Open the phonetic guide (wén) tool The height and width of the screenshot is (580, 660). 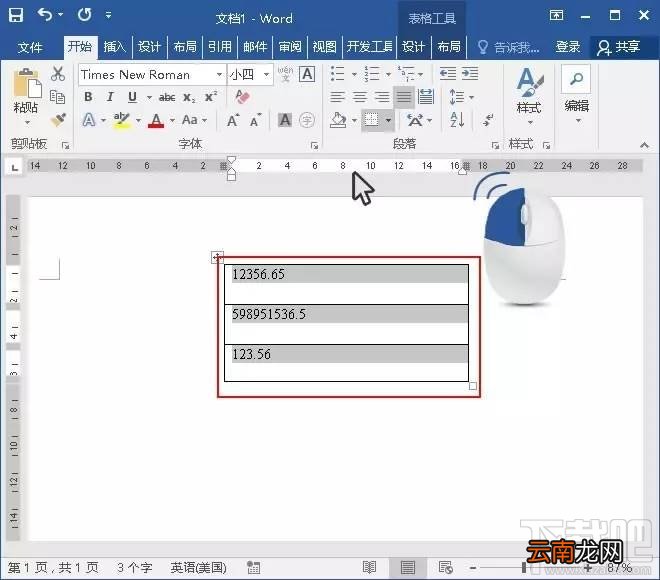pos(285,74)
